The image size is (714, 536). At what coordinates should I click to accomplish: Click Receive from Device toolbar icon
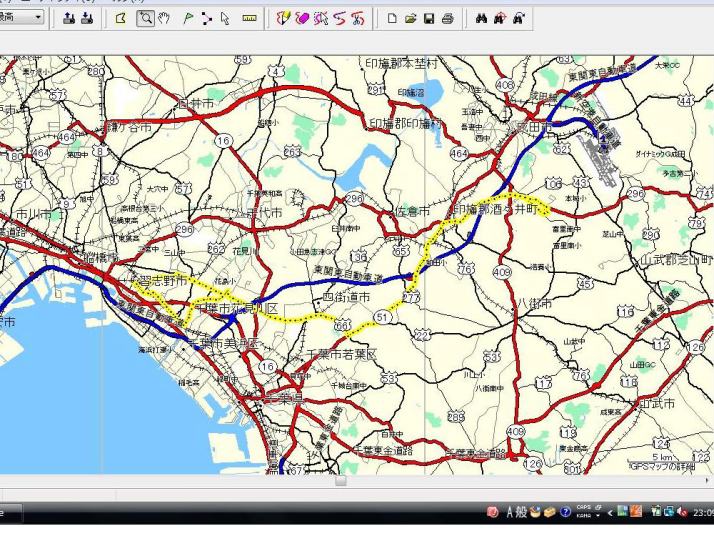pyautogui.click(x=87, y=18)
